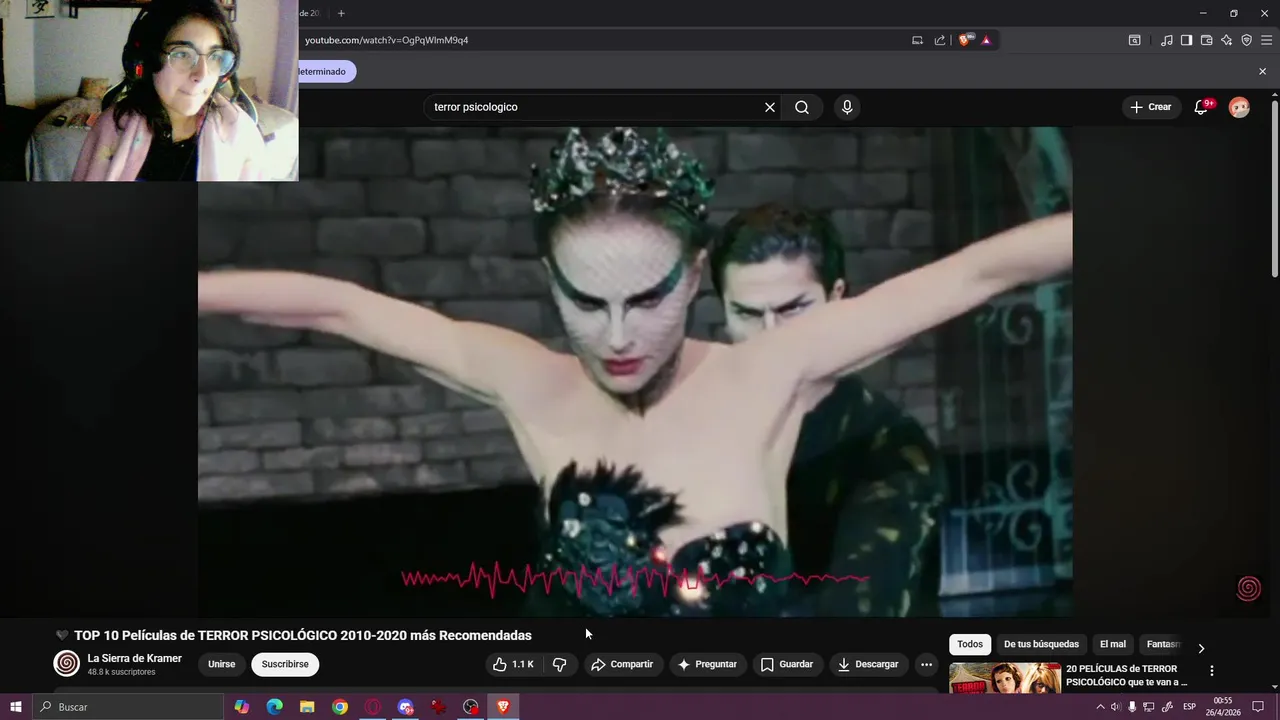Like the video with thumbs up
This screenshot has height=720, width=1280.
click(513, 664)
